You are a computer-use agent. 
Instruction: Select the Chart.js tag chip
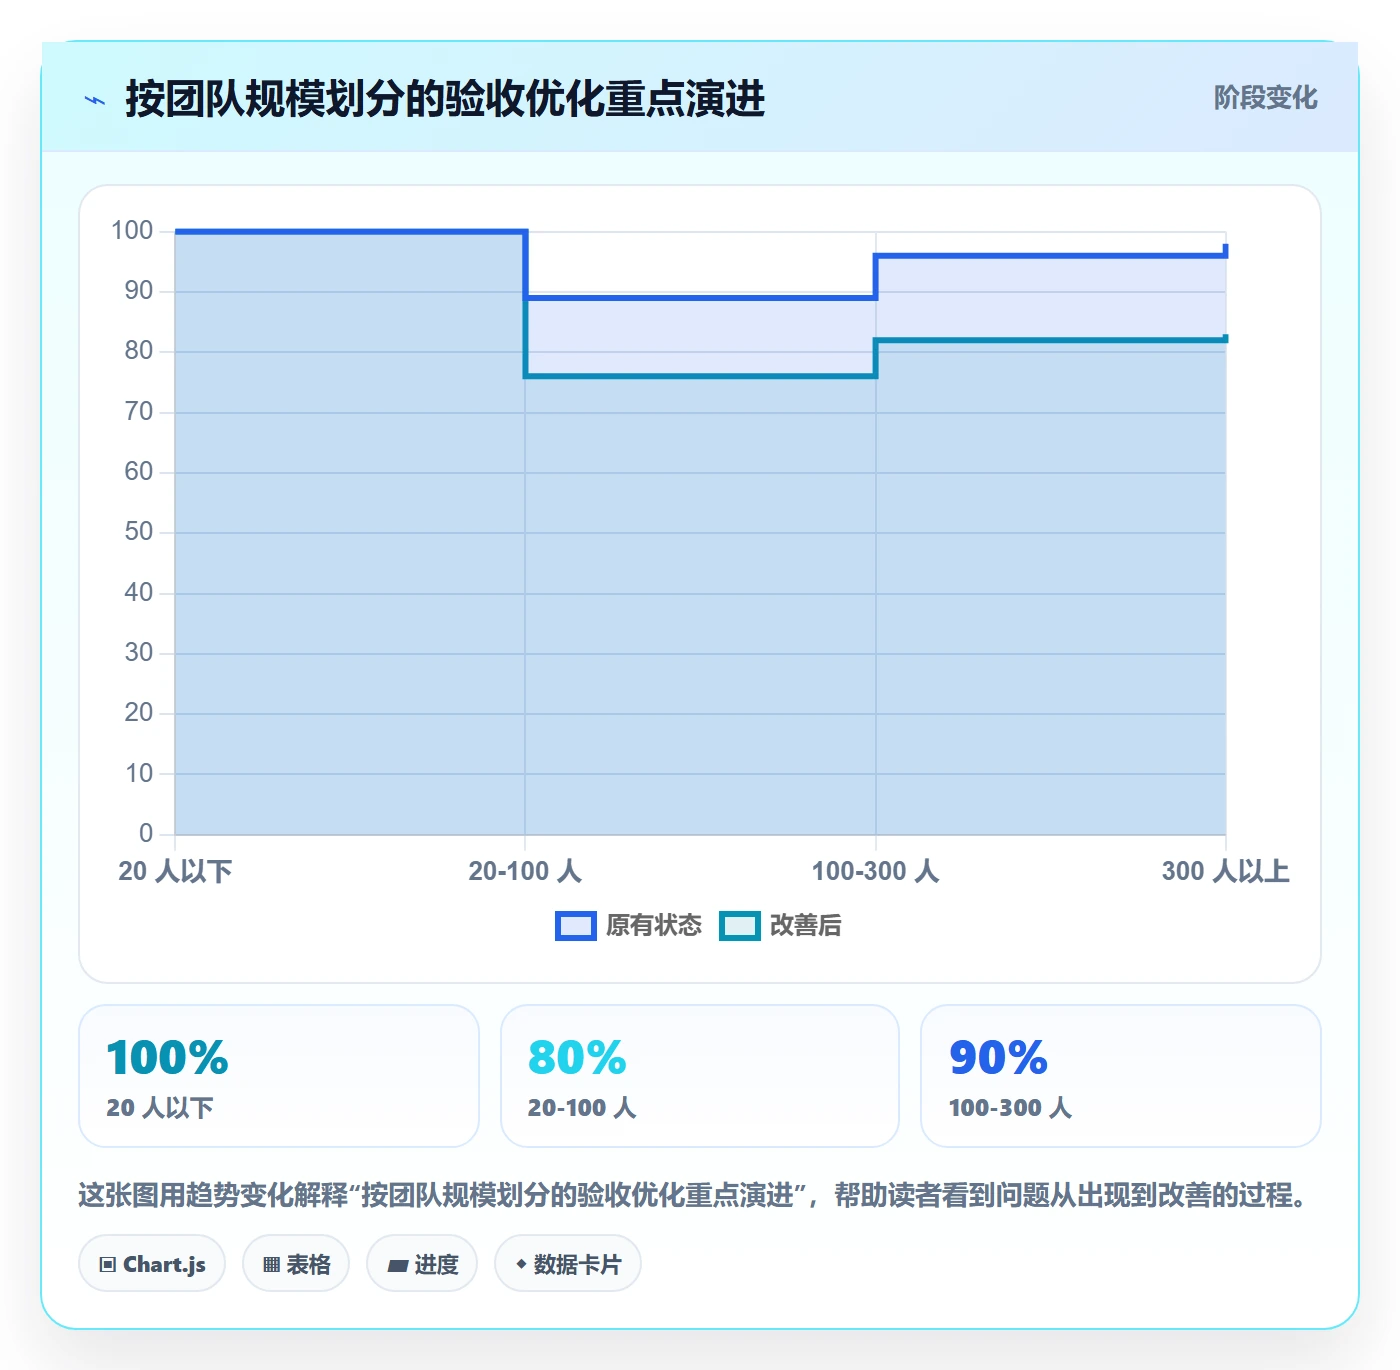pos(152,1264)
